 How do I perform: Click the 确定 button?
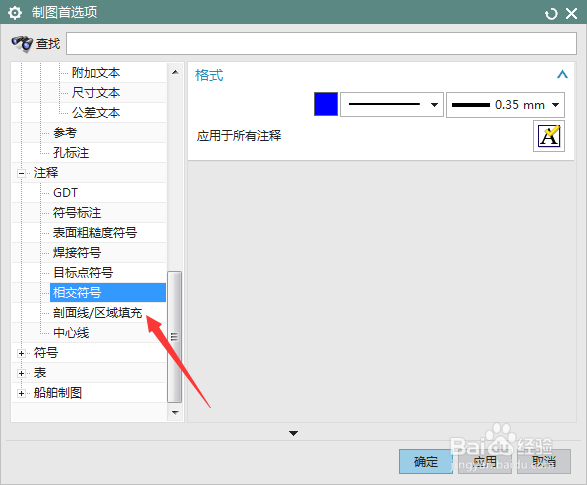pos(426,461)
